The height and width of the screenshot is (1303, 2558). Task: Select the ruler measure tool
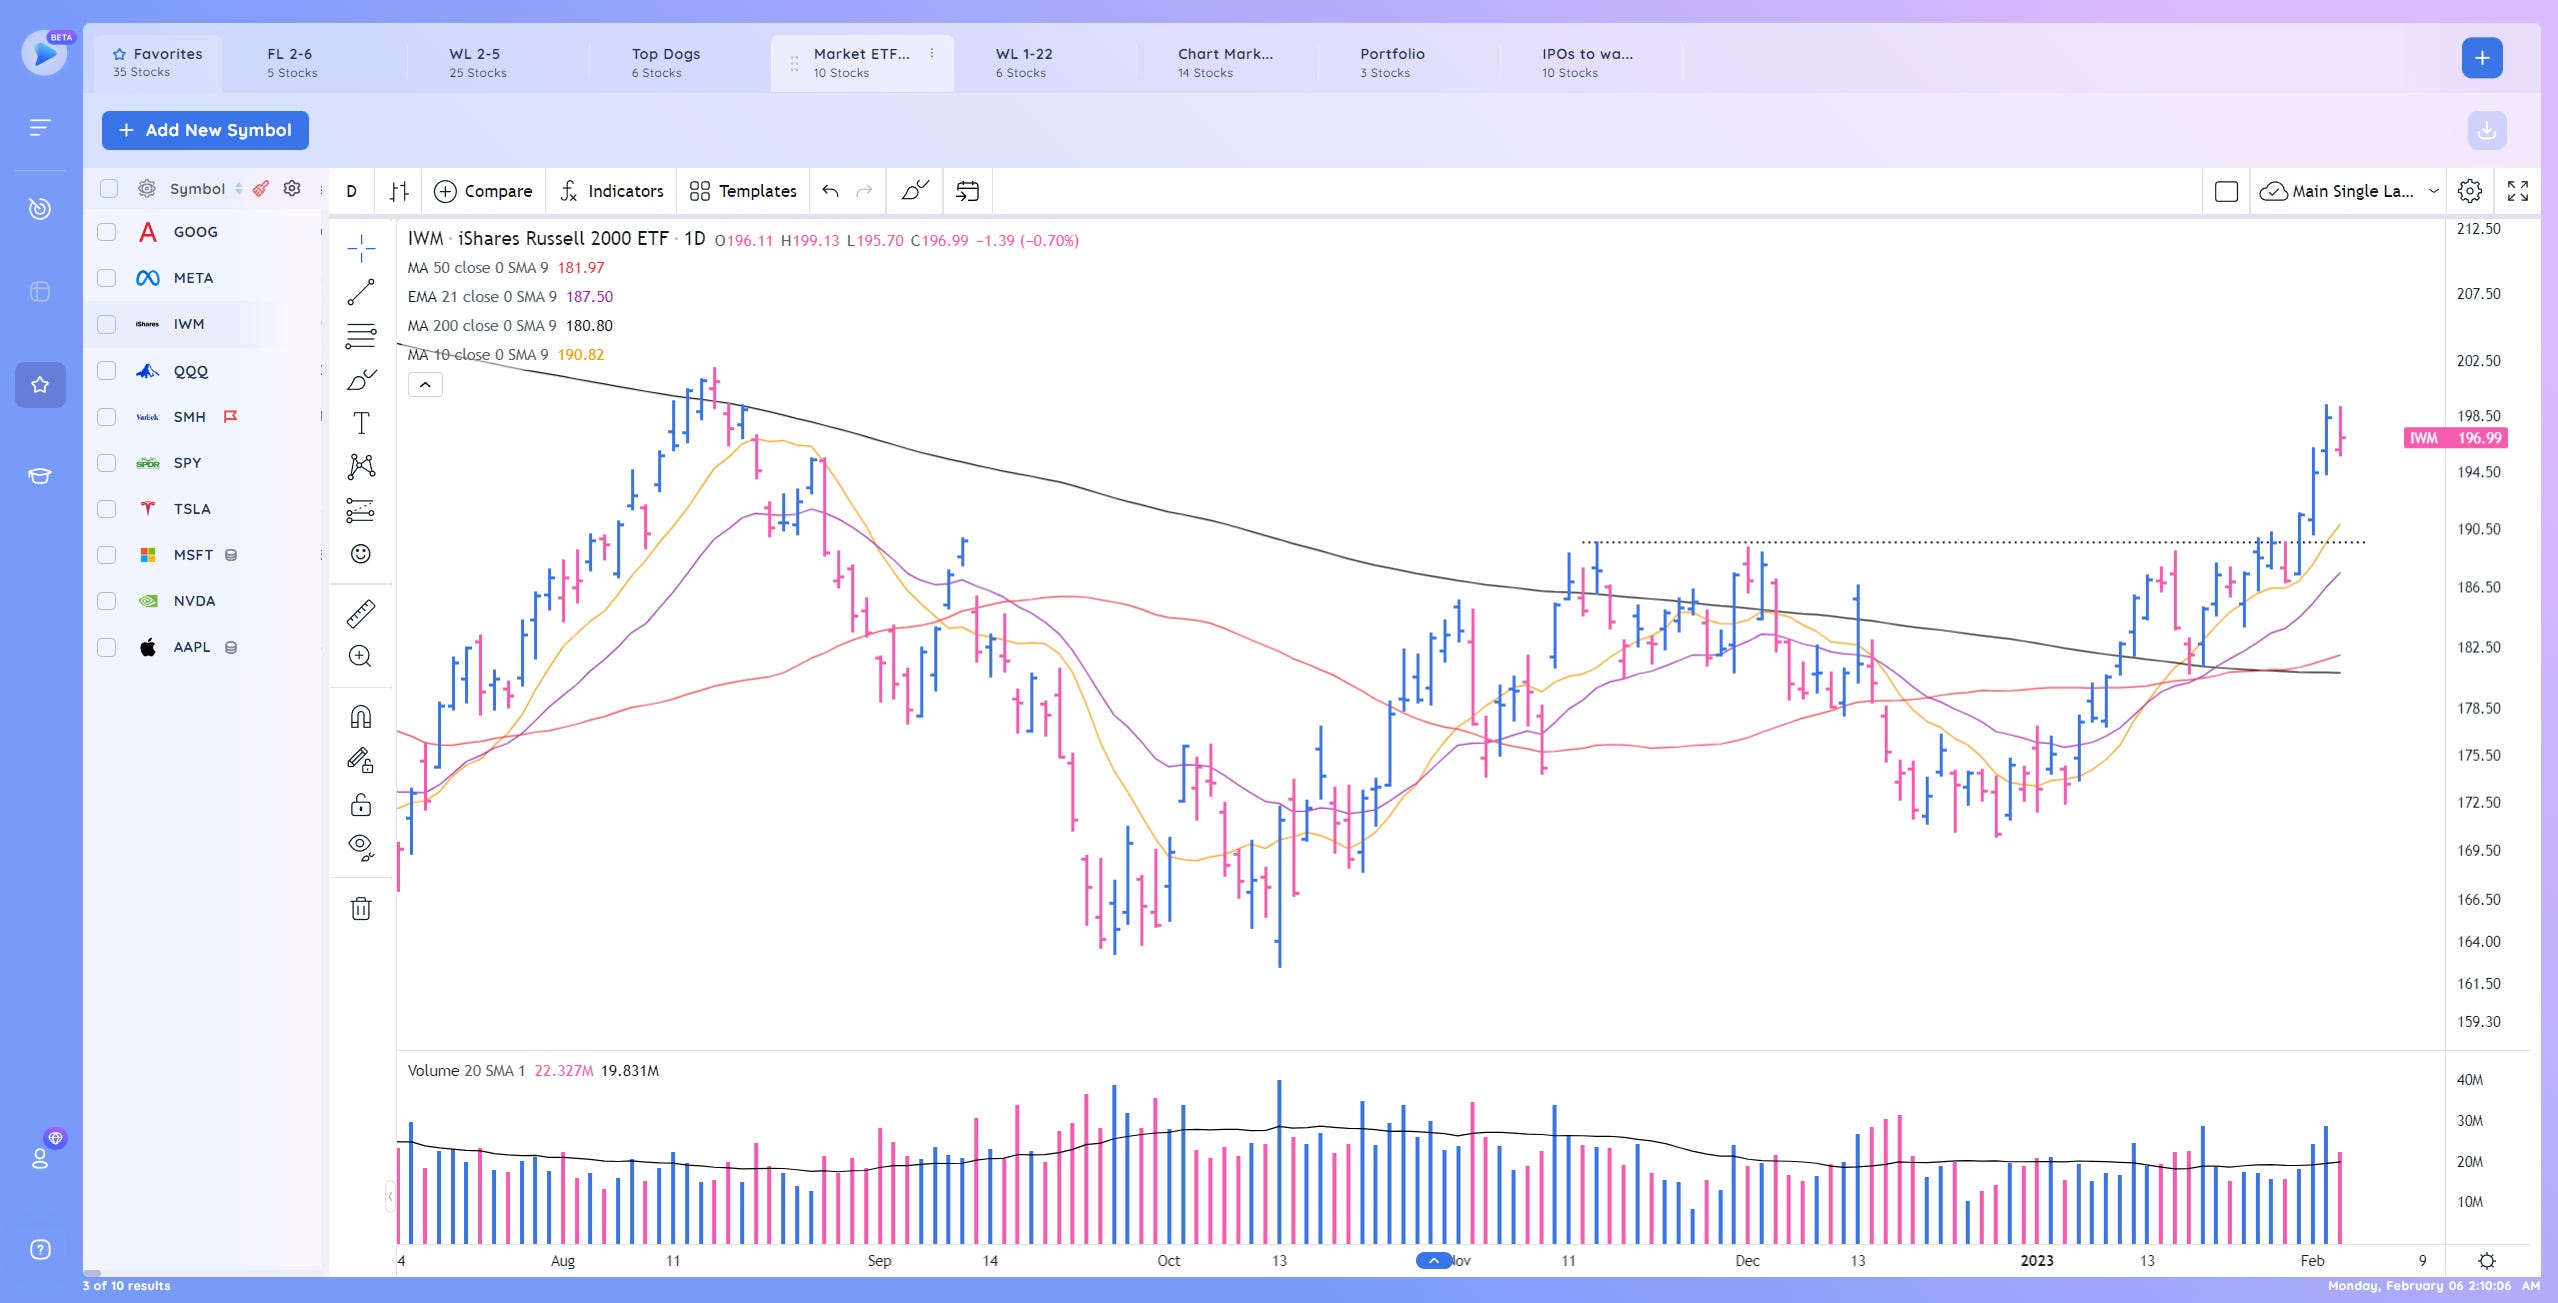click(x=361, y=613)
